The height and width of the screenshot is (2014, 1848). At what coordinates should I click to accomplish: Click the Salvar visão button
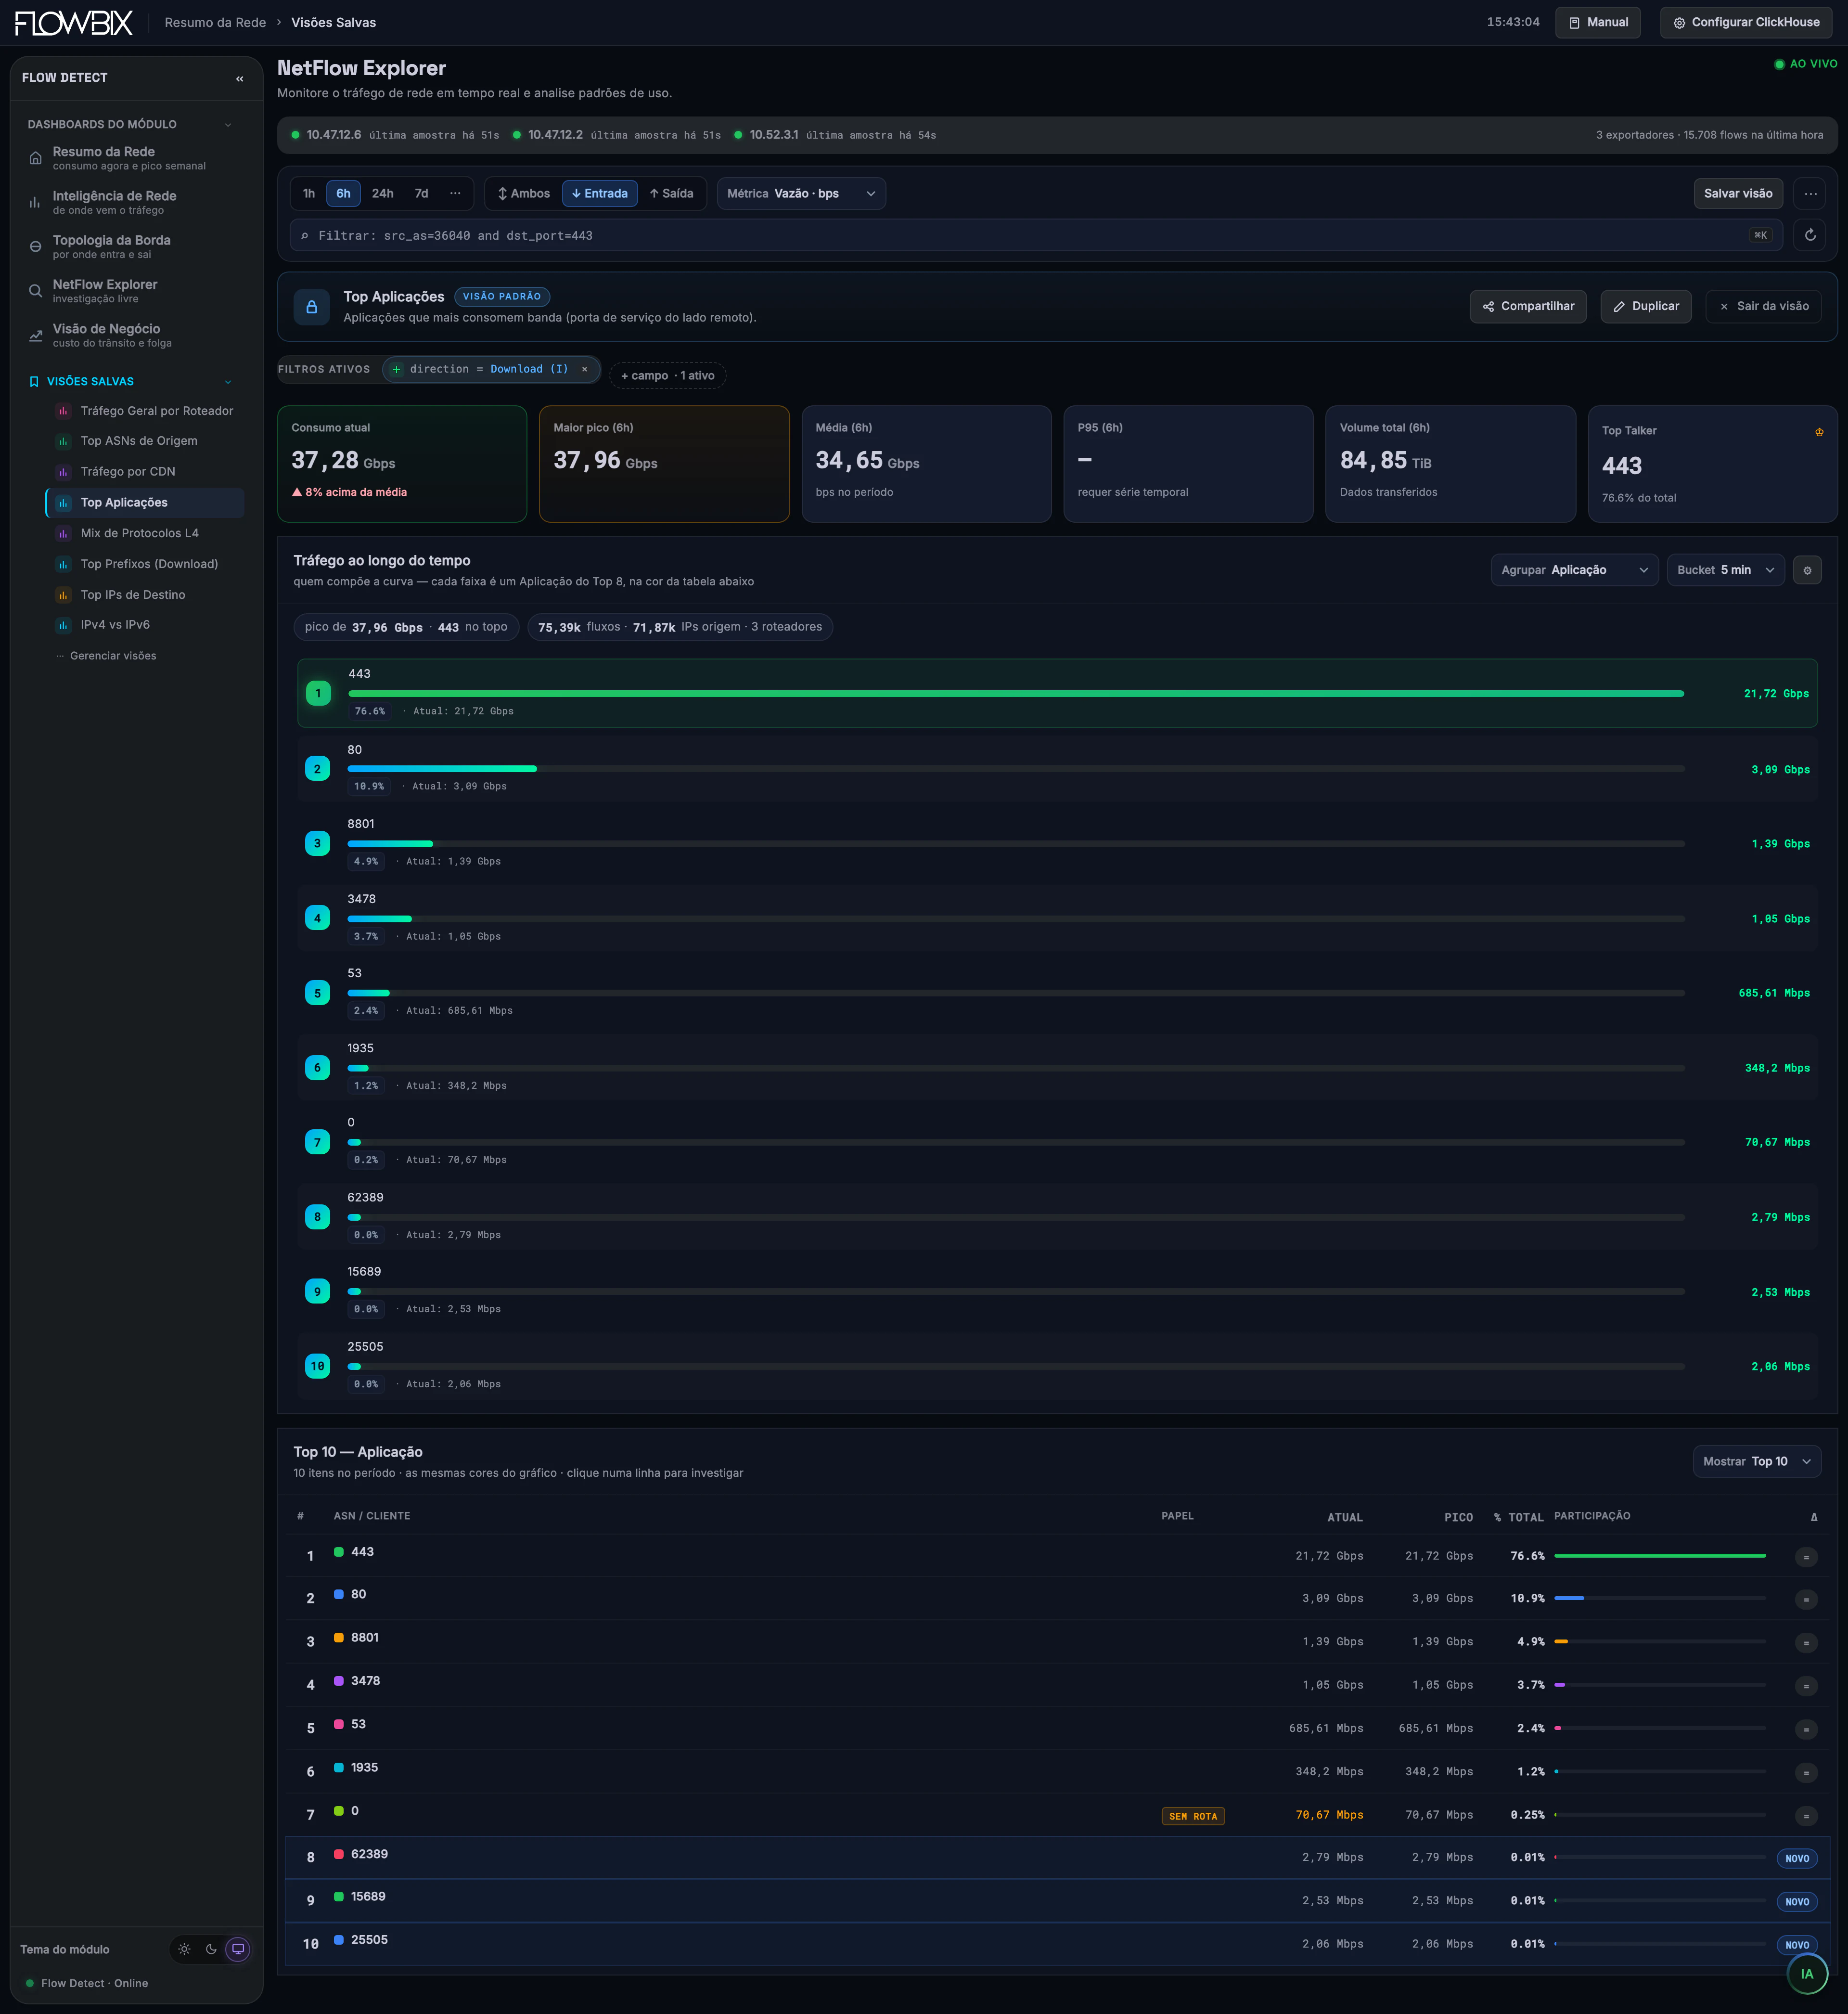pos(1738,193)
